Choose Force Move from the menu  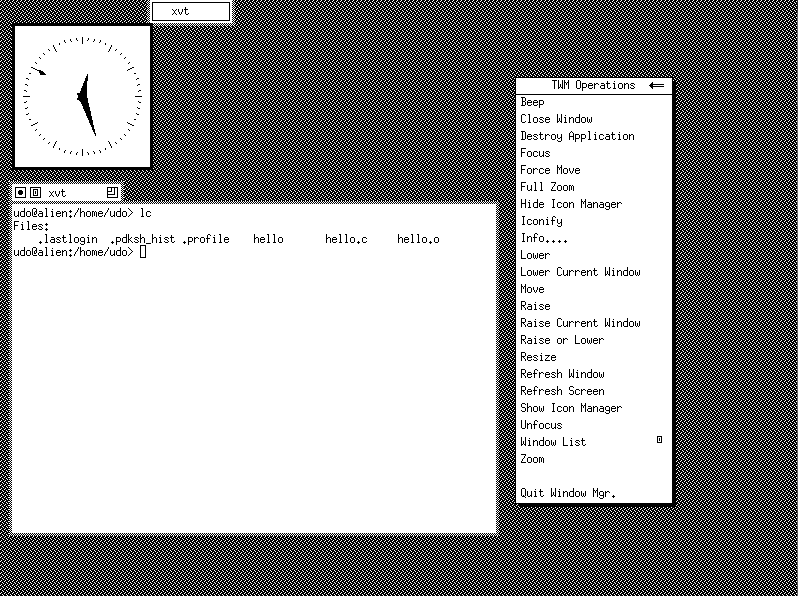[594, 170]
